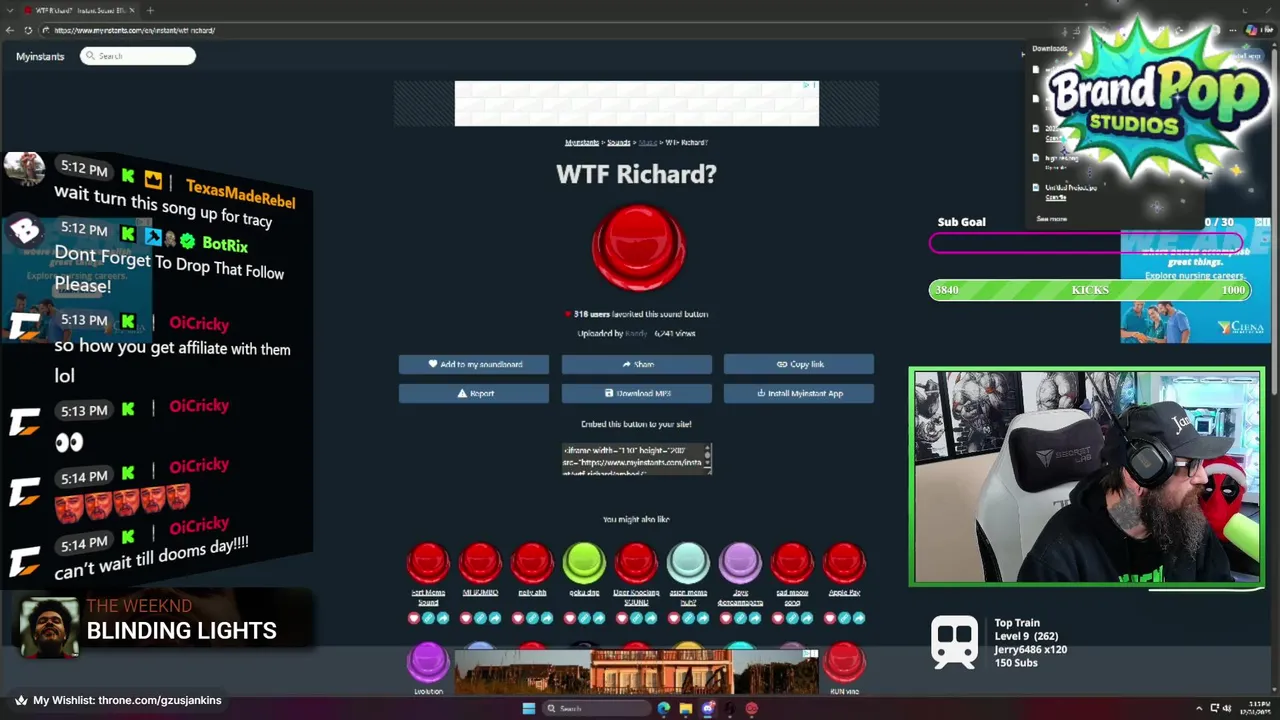
Task: Share icon under Apple Pay sound
Action: 858,618
